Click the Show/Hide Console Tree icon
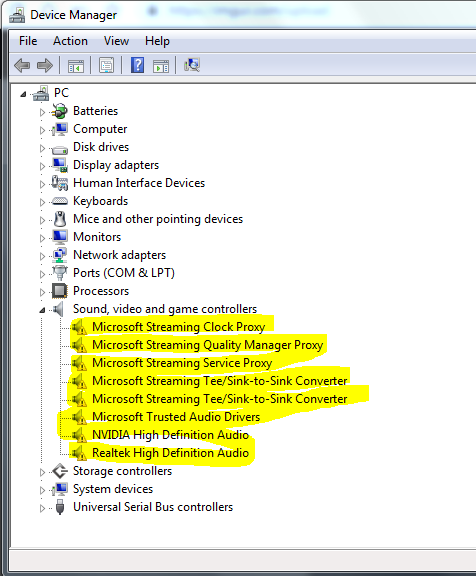The image size is (476, 576). (76, 66)
